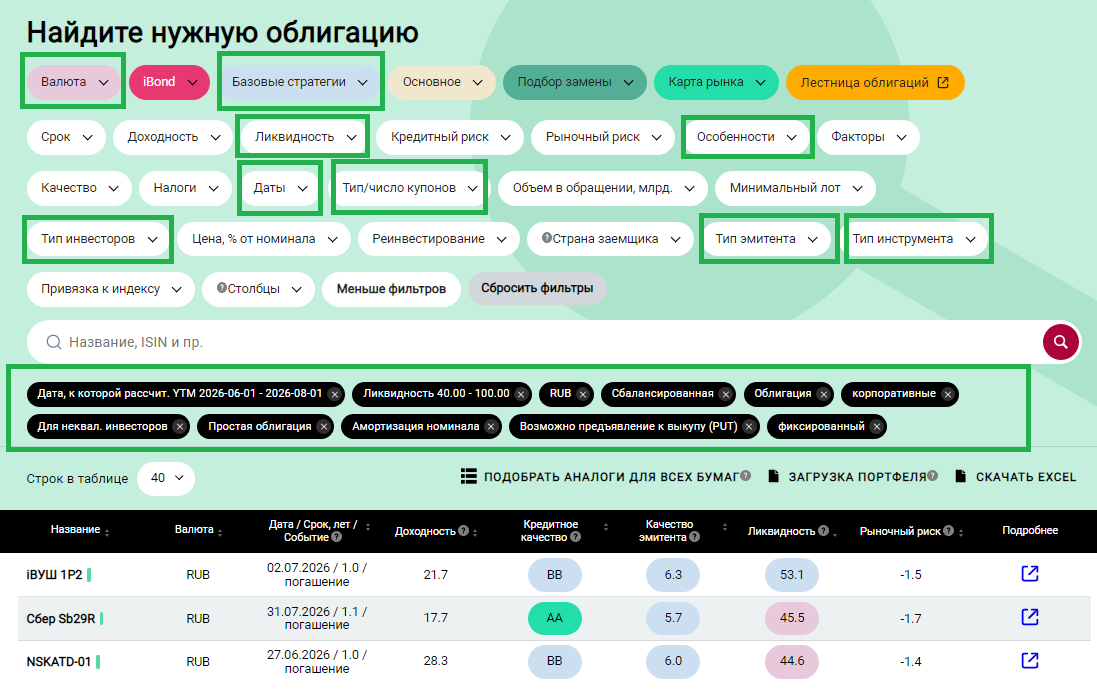This screenshot has height=697, width=1097.
Task: Open the Карта рынка tab
Action: (716, 82)
